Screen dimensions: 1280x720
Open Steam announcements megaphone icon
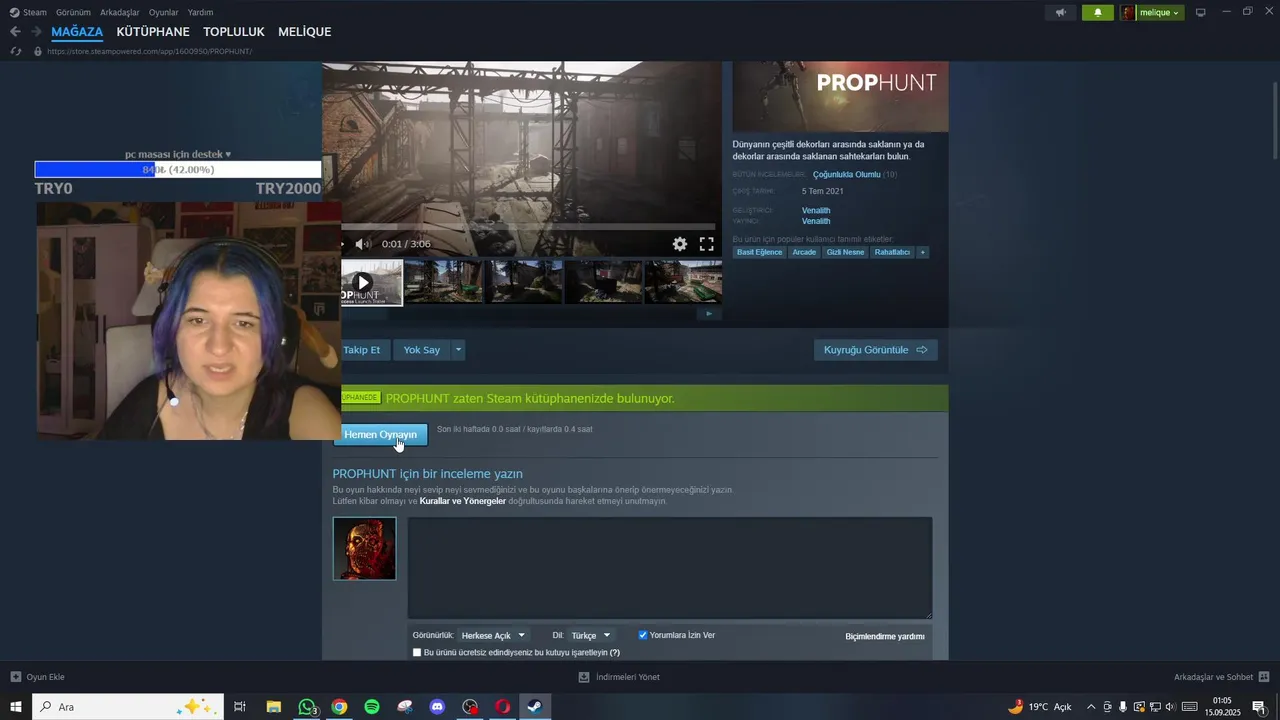(1061, 12)
